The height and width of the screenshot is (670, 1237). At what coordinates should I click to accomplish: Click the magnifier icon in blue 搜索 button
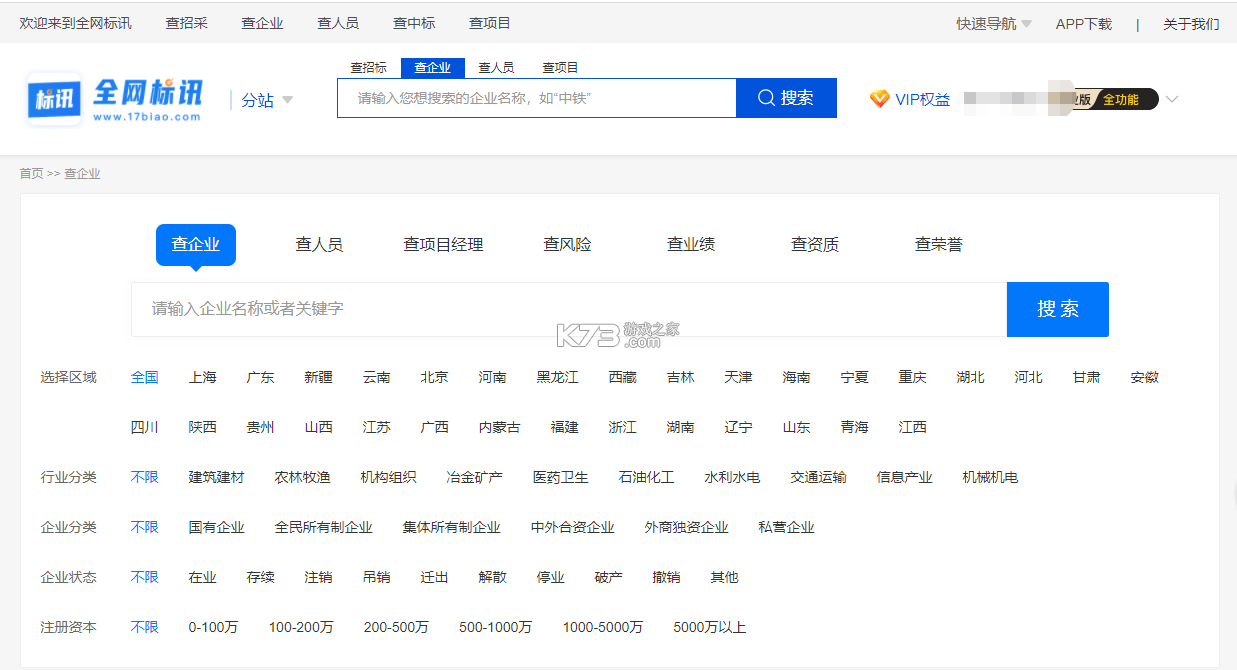(x=767, y=98)
